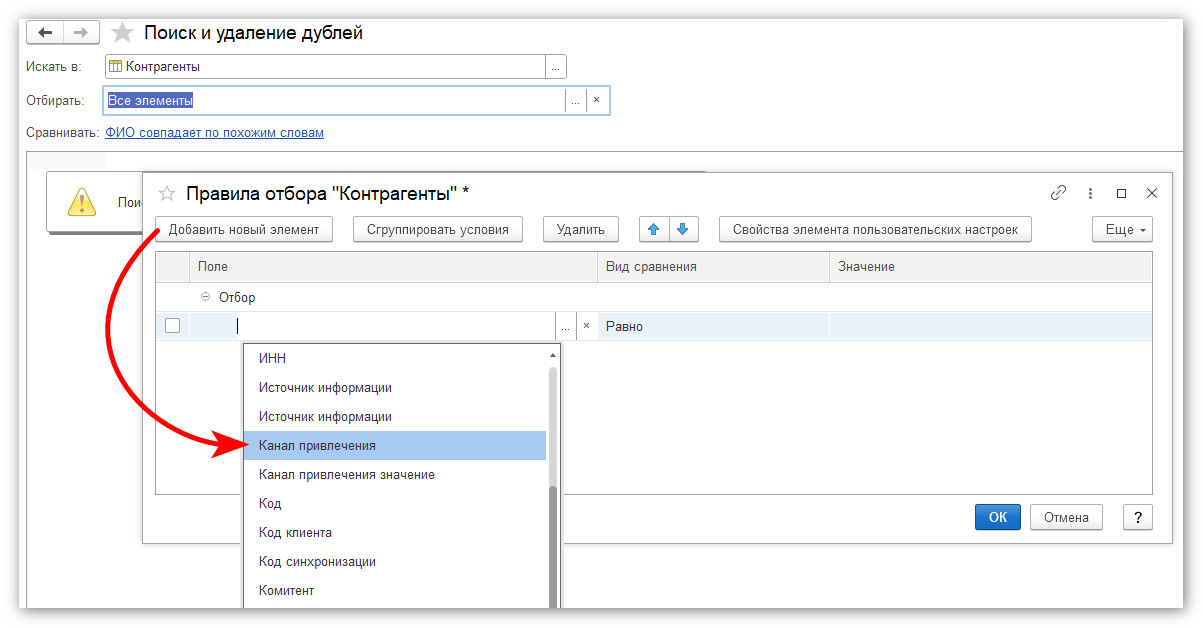Select "Код клиента" from the list
The image size is (1203, 628).
(395, 532)
